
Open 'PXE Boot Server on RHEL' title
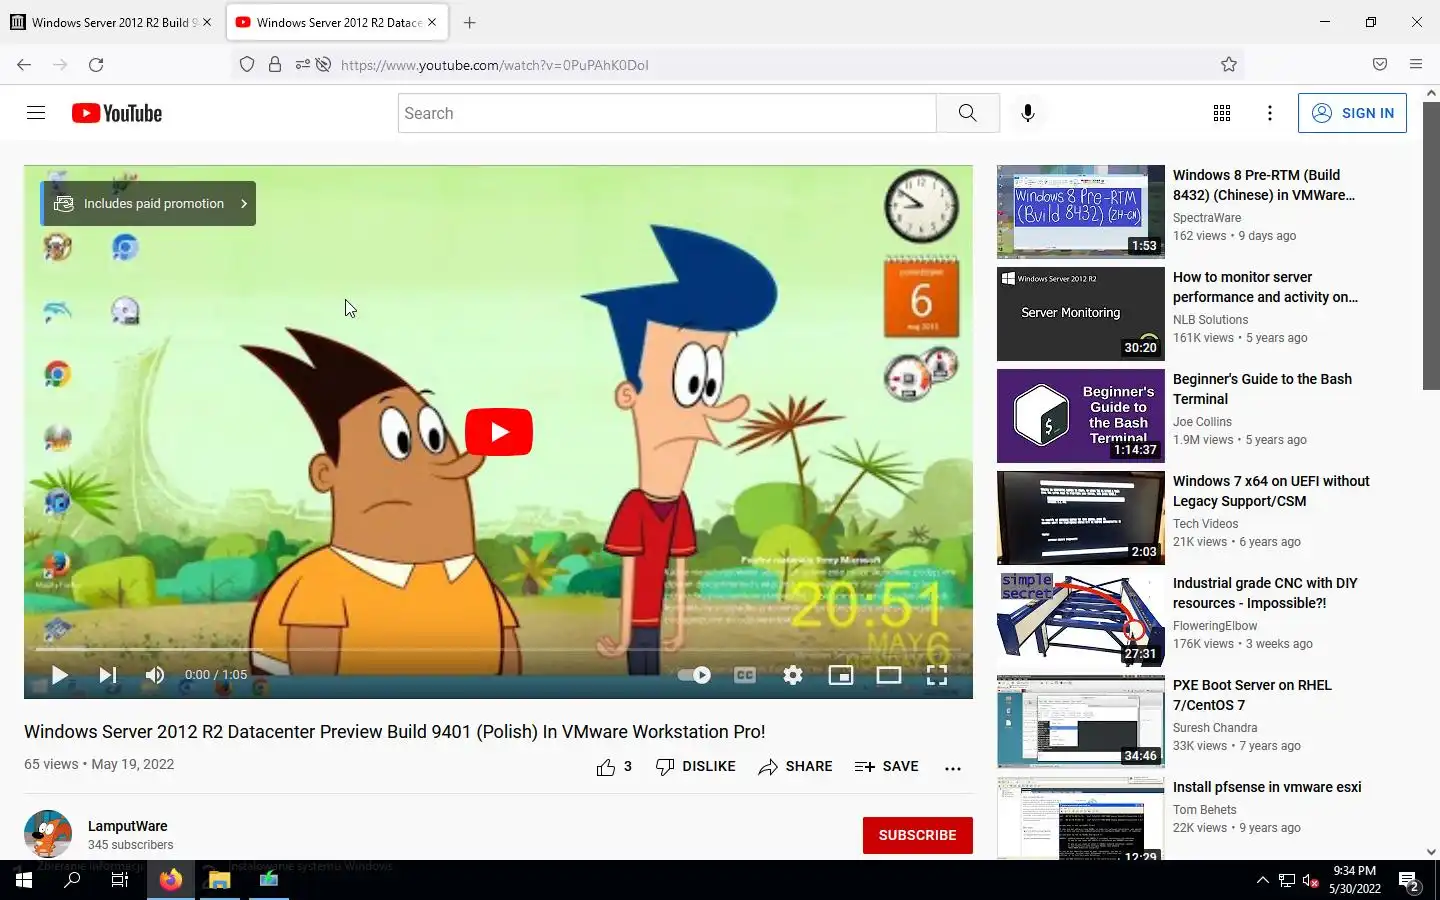click(x=1252, y=695)
